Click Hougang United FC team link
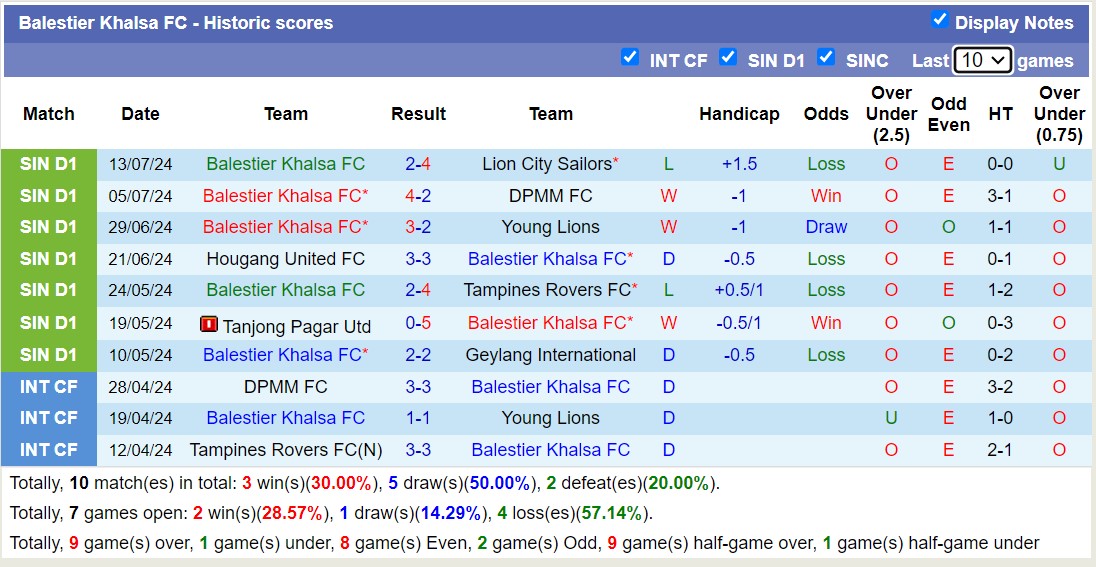The image size is (1096, 567). [285, 259]
